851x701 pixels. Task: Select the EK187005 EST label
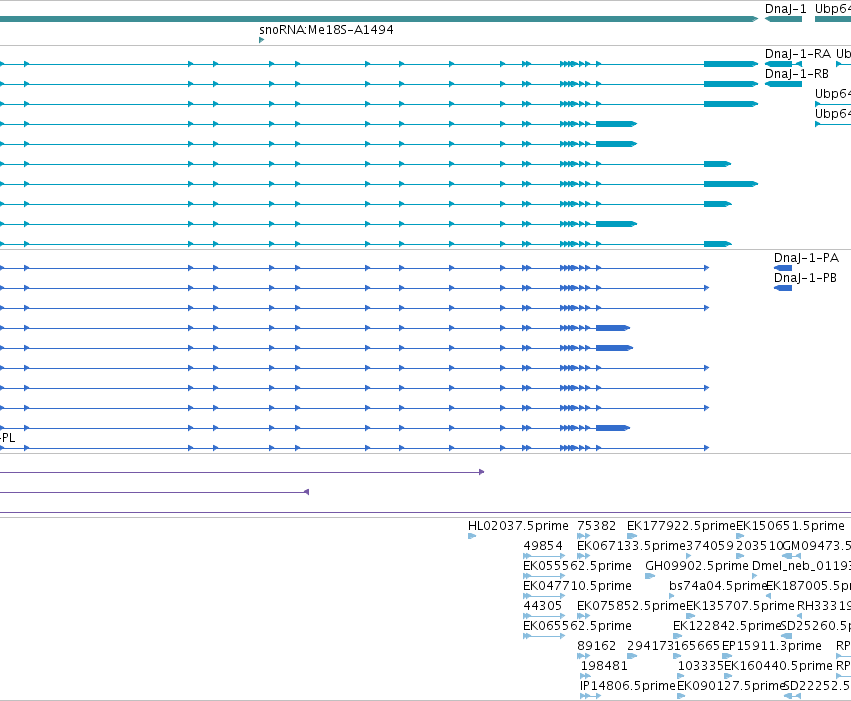coord(808,586)
